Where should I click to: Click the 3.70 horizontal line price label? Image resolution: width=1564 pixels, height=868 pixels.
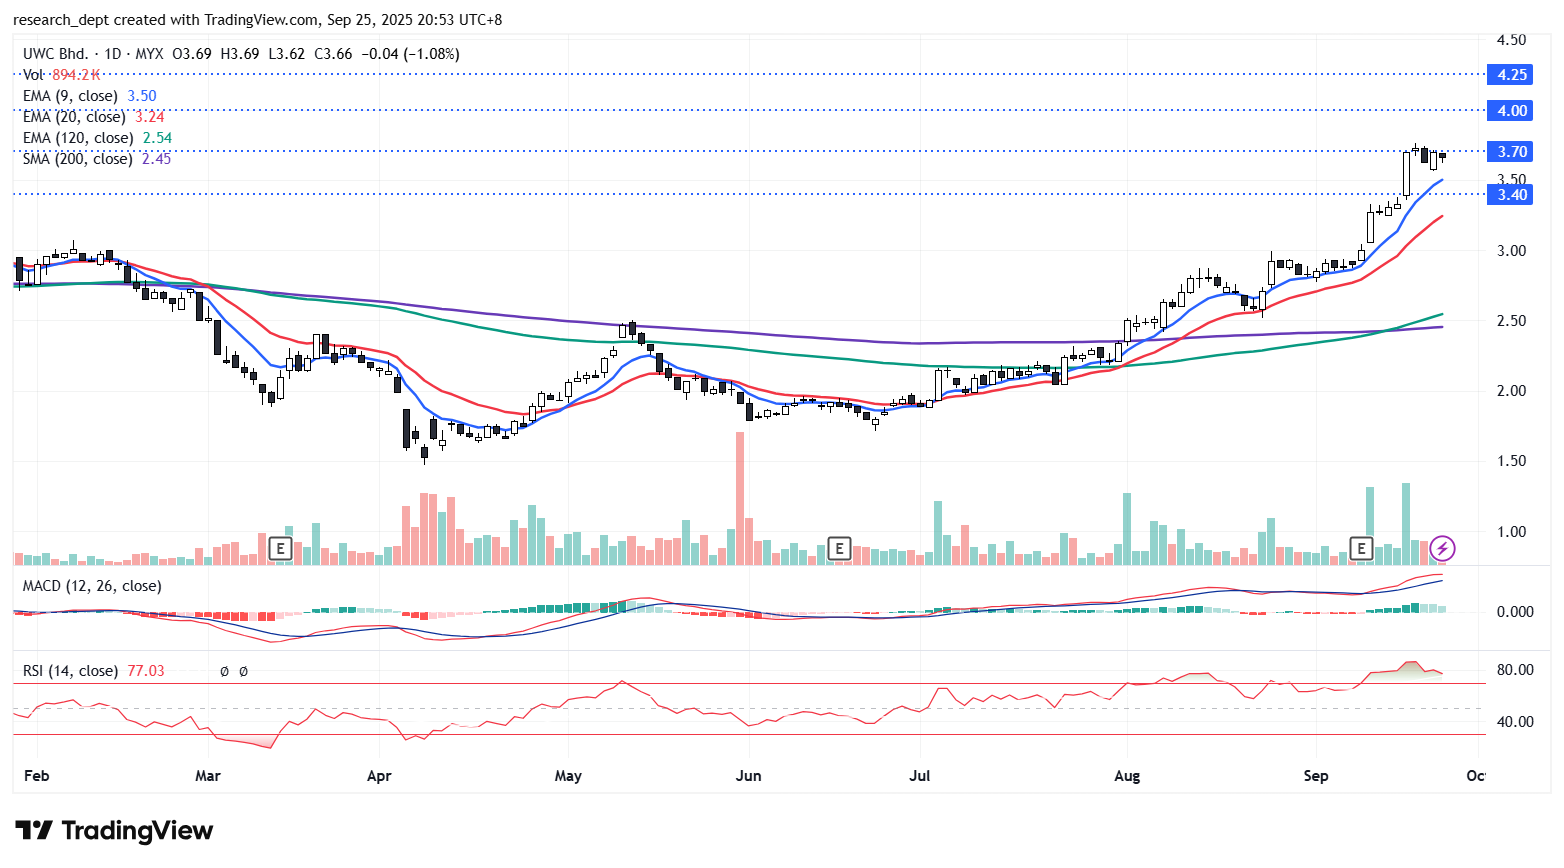(1511, 152)
